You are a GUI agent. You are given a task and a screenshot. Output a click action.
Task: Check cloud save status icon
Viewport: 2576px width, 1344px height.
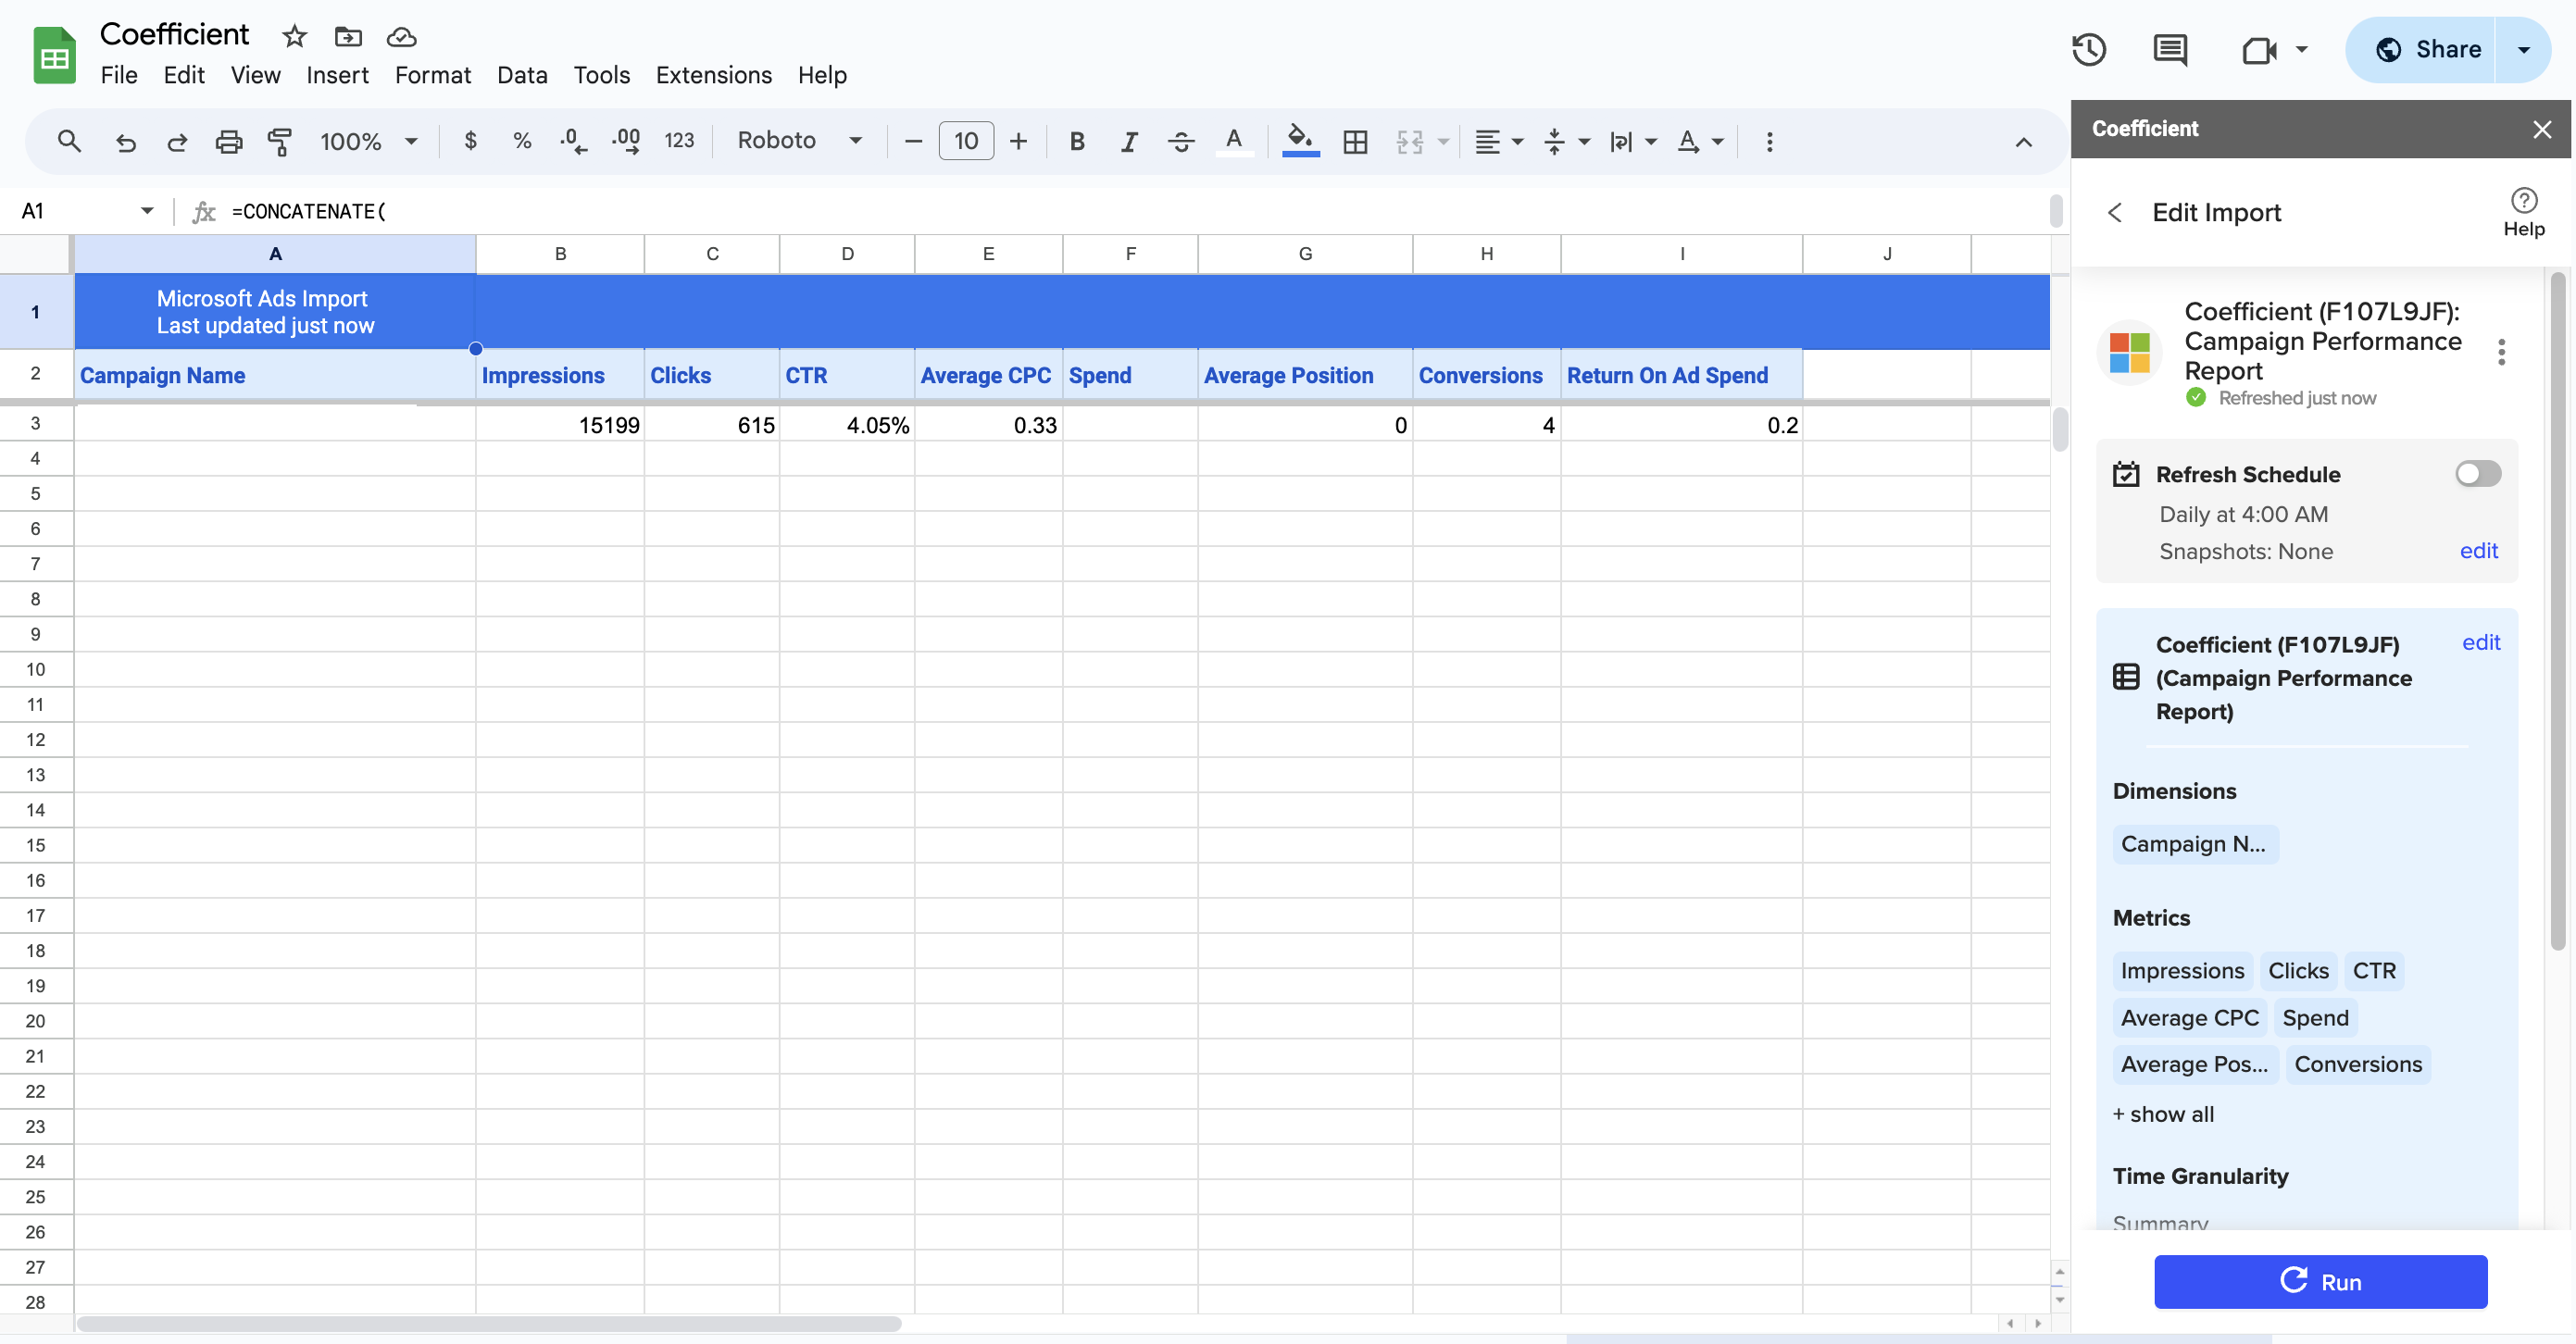401,37
